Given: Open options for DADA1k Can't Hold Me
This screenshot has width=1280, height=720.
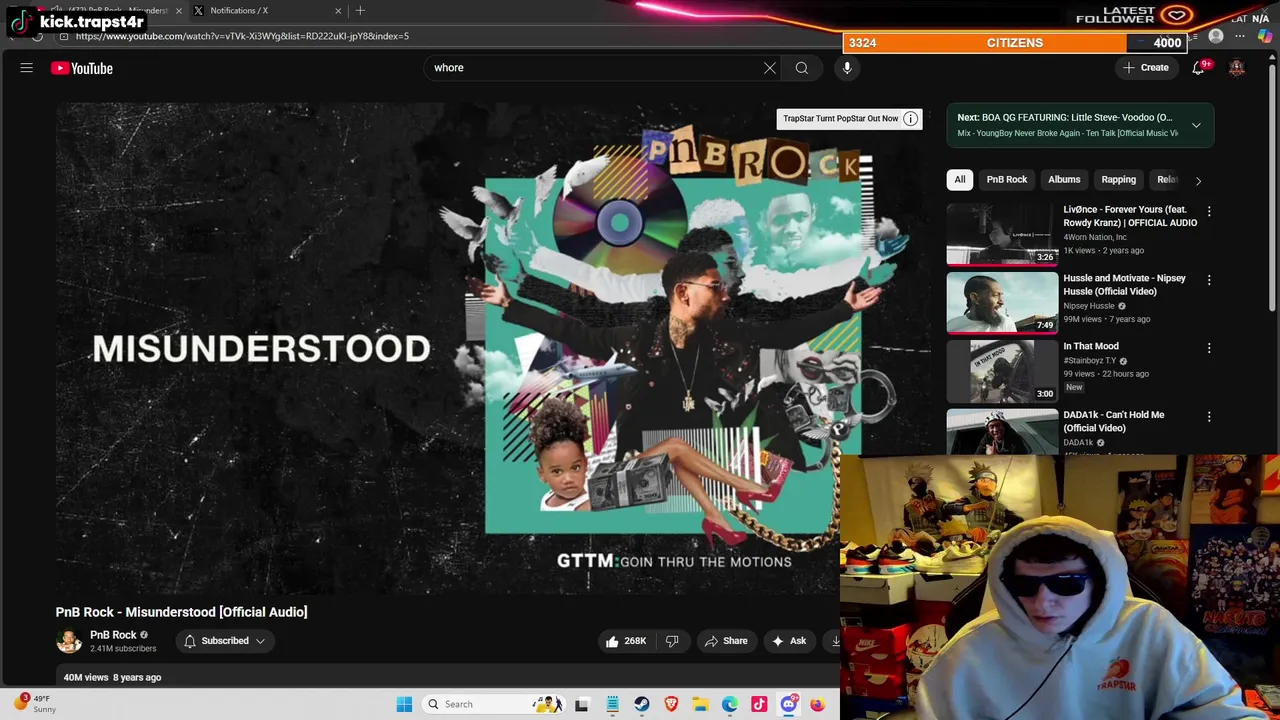Looking at the screenshot, I should pos(1209,416).
